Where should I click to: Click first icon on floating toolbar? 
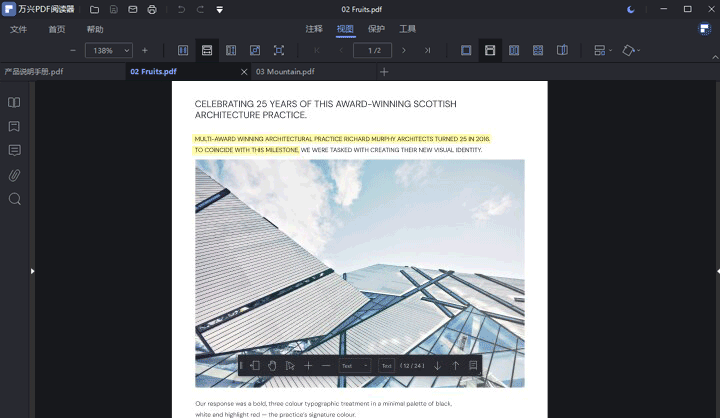click(x=255, y=366)
